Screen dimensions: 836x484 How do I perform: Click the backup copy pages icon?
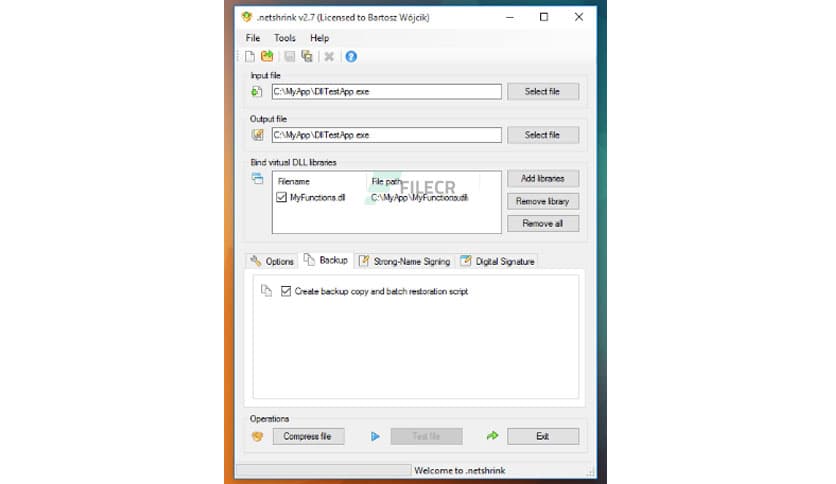266,291
